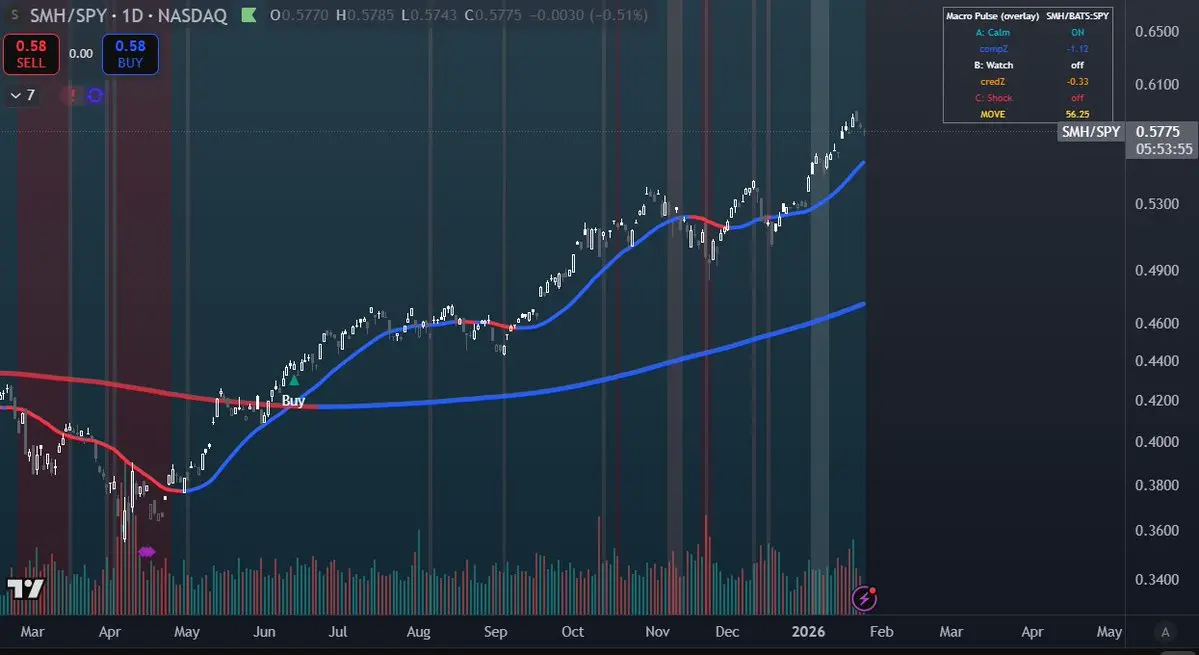
Task: Click the compZ value -1.12
Action: pyautogui.click(x=1077, y=49)
